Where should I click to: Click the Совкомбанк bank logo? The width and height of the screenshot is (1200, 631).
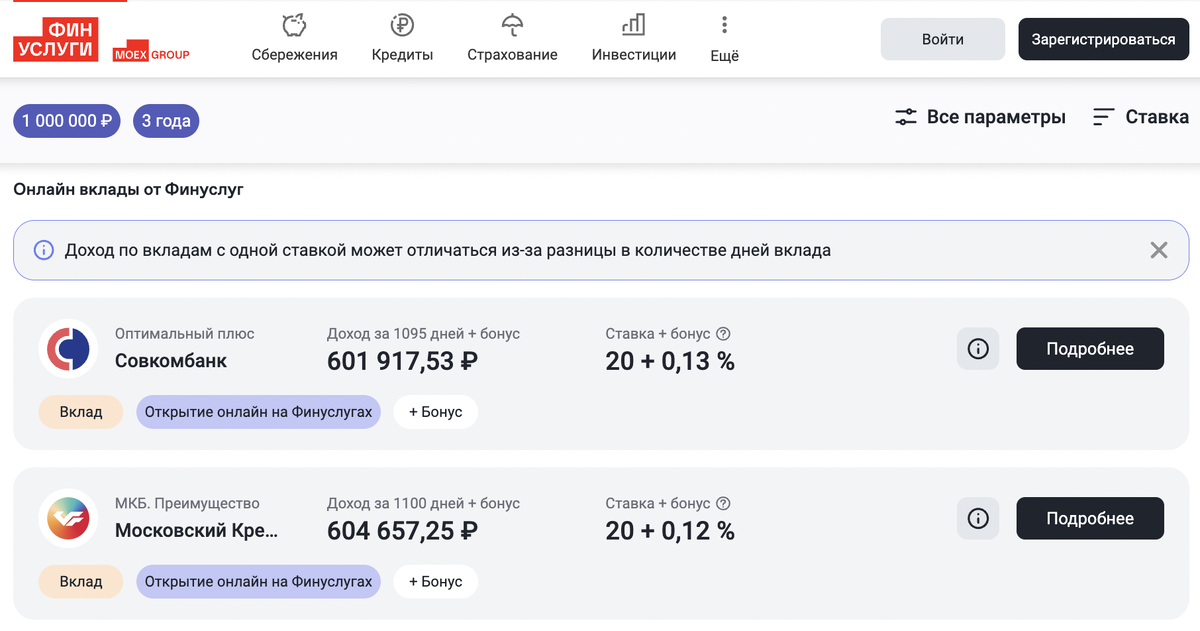tap(68, 349)
